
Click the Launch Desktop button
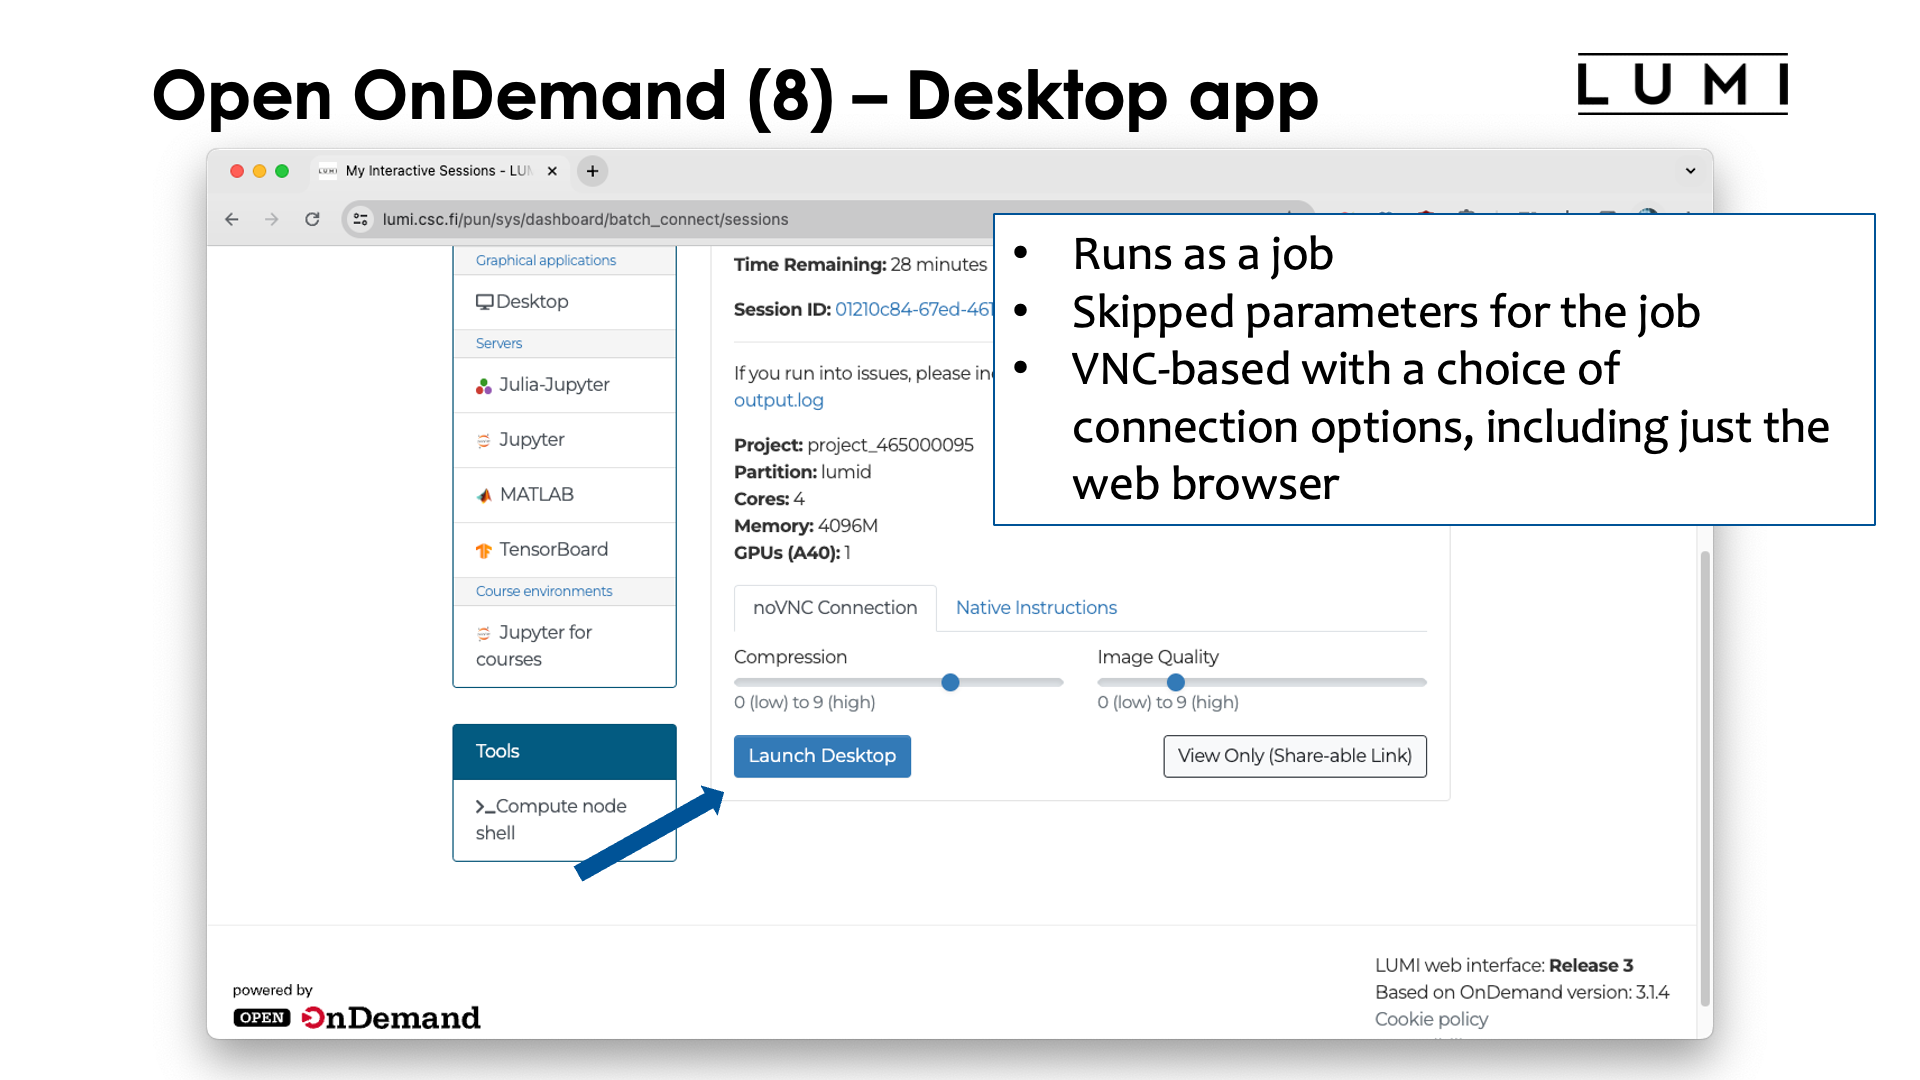coord(822,756)
